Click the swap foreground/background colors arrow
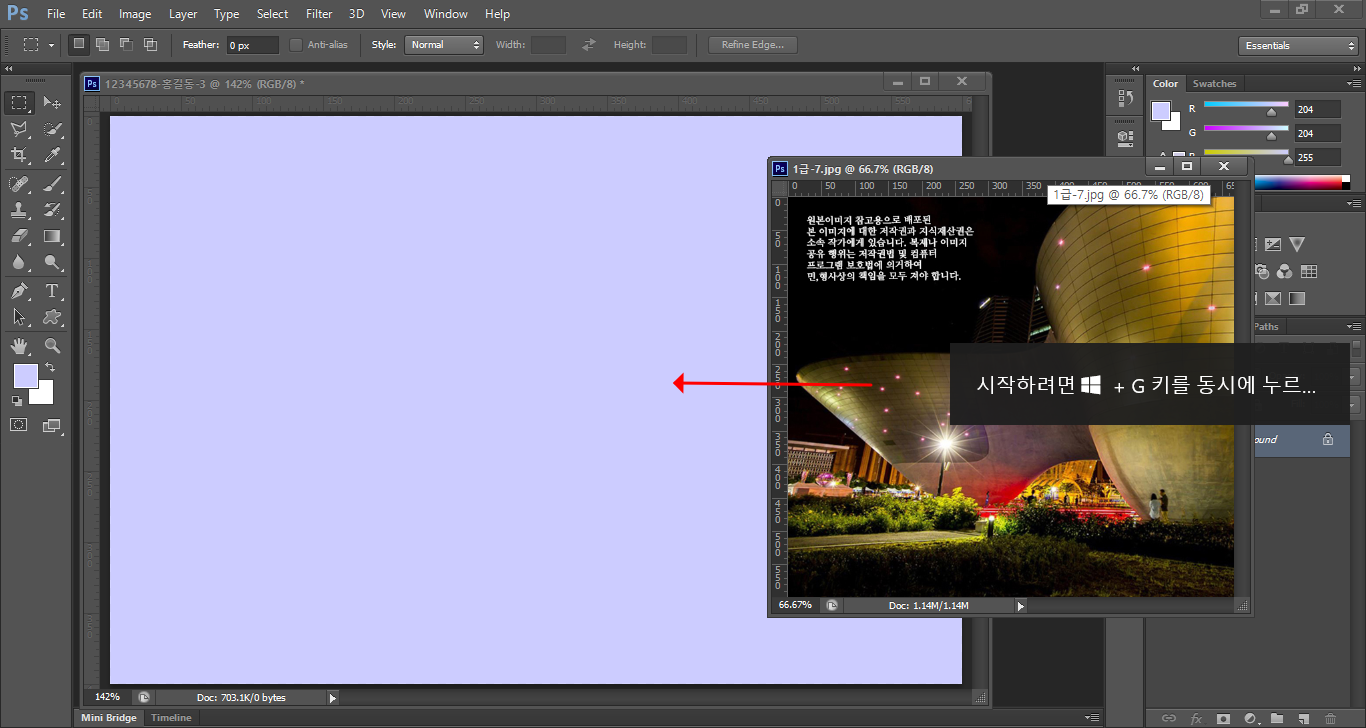 pos(49,368)
